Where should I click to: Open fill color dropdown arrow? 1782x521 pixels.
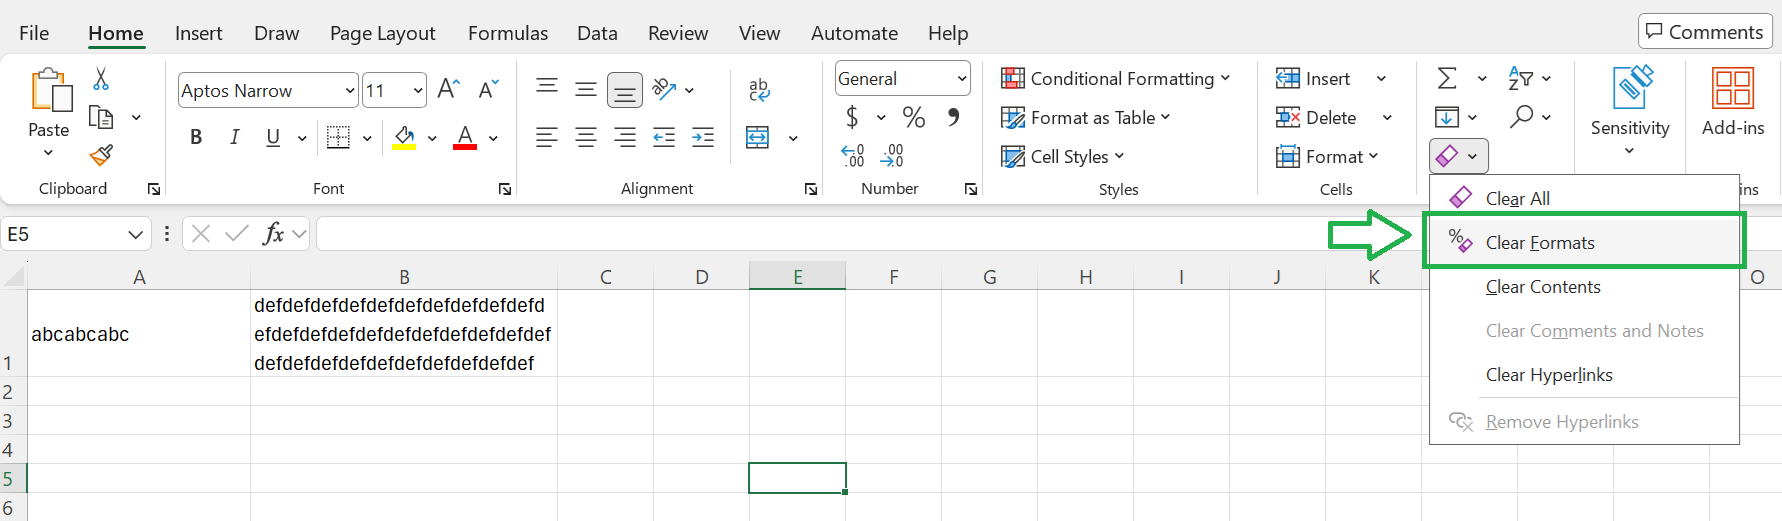point(432,138)
